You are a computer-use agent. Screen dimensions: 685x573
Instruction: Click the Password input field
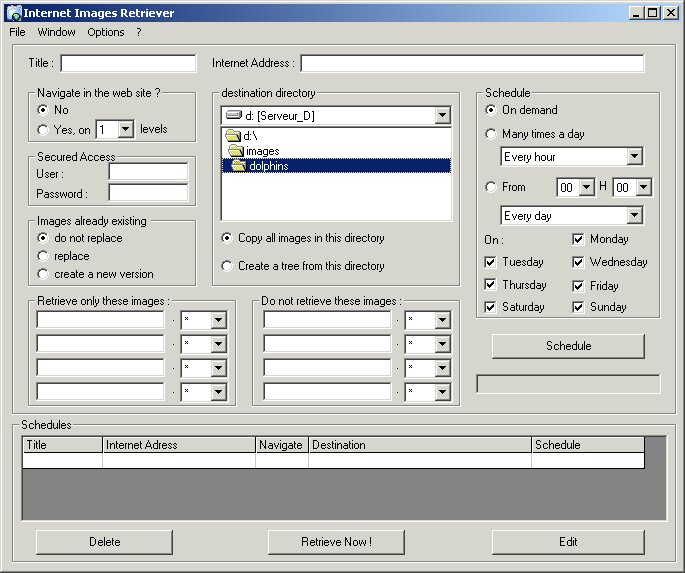149,193
